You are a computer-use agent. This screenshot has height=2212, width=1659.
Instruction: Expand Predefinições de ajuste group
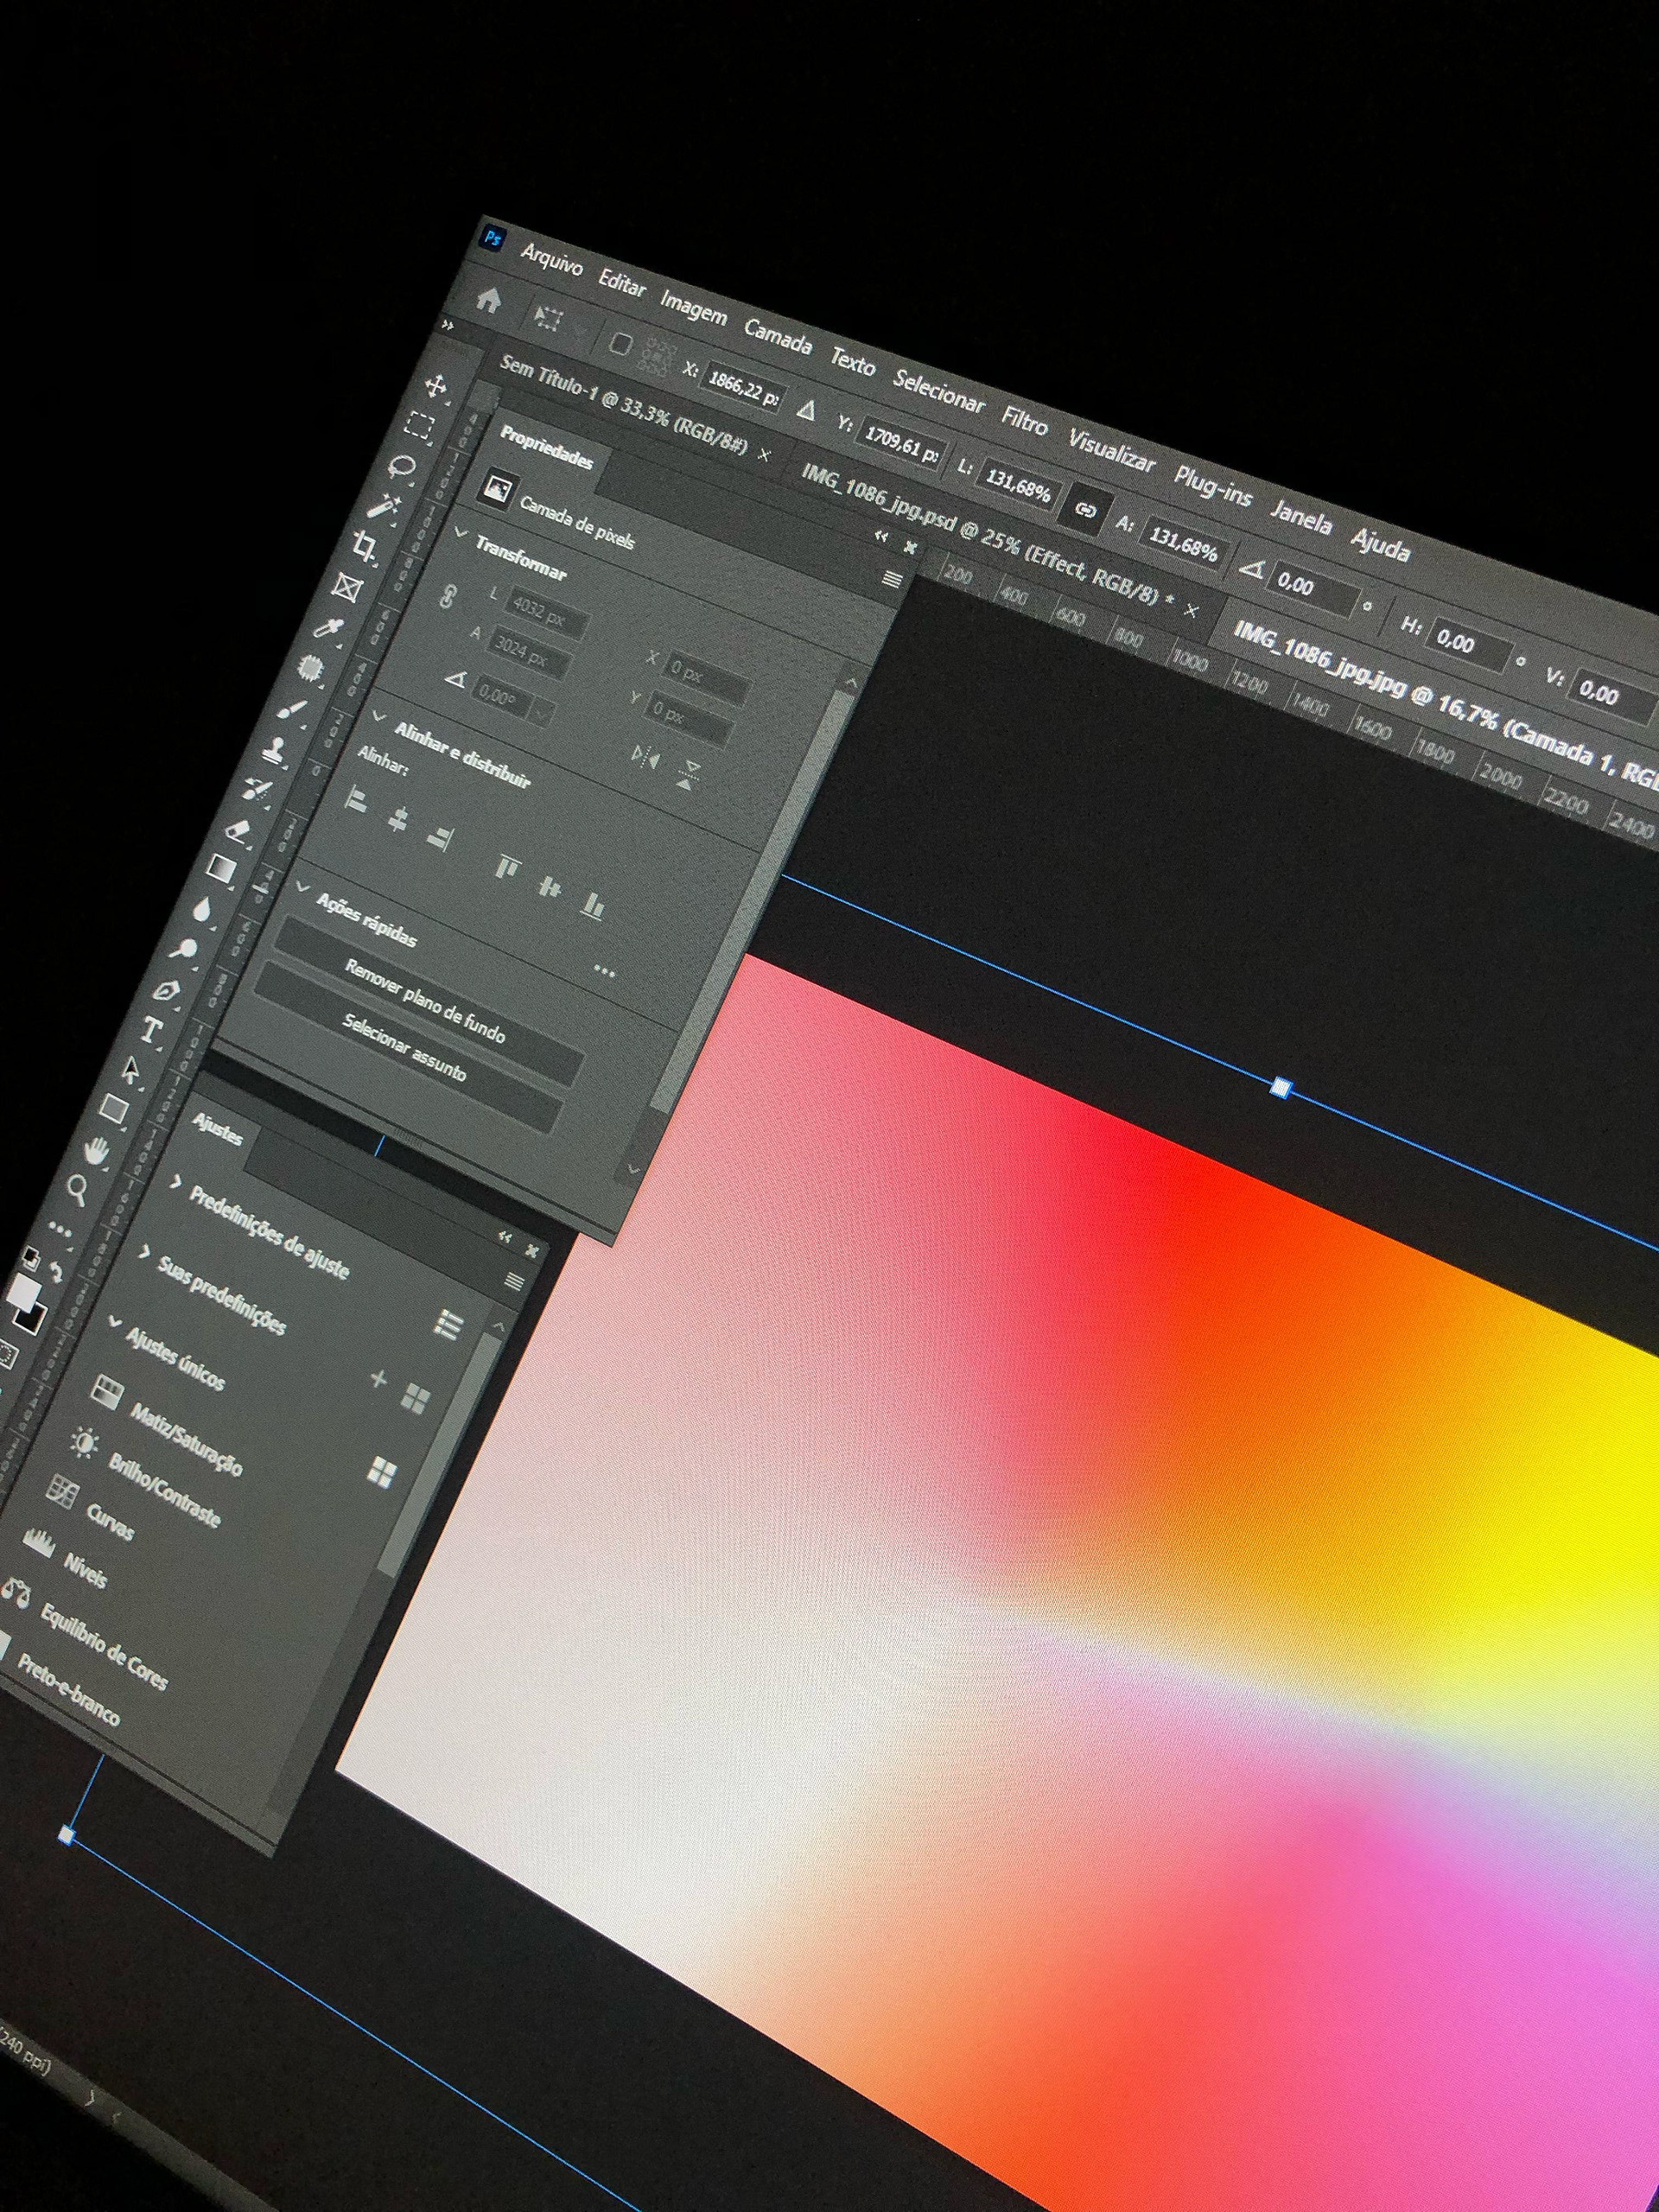coord(177,1182)
